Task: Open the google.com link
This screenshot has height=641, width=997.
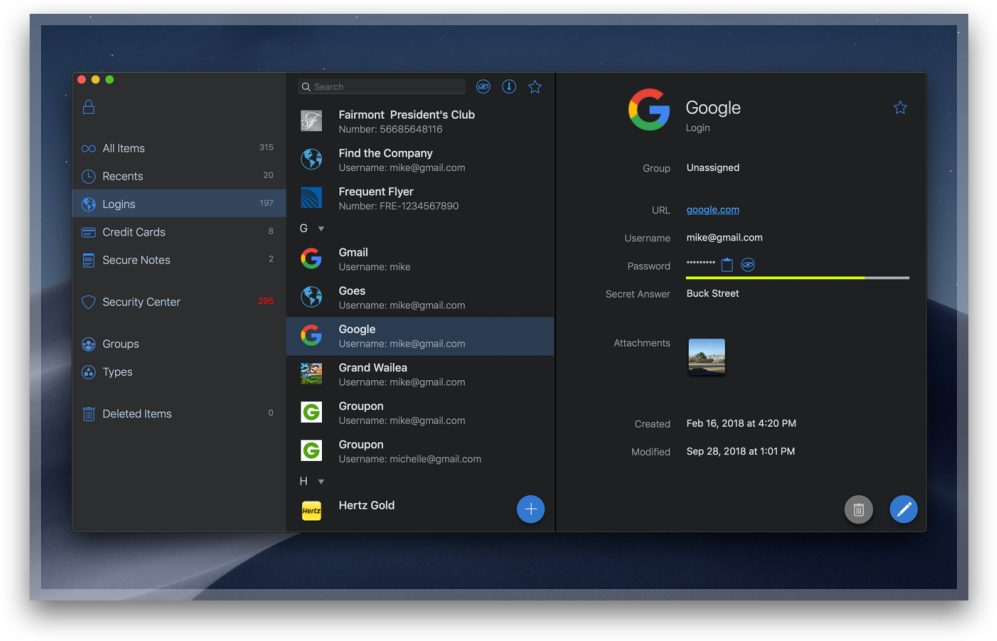Action: pos(712,210)
